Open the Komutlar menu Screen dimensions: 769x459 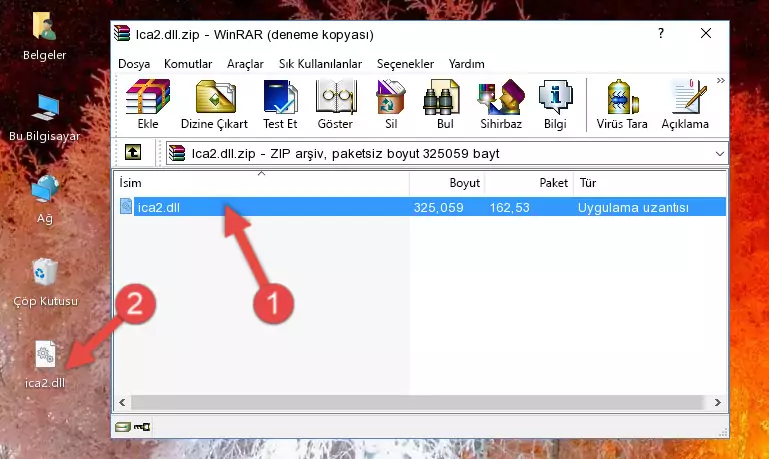(x=188, y=64)
